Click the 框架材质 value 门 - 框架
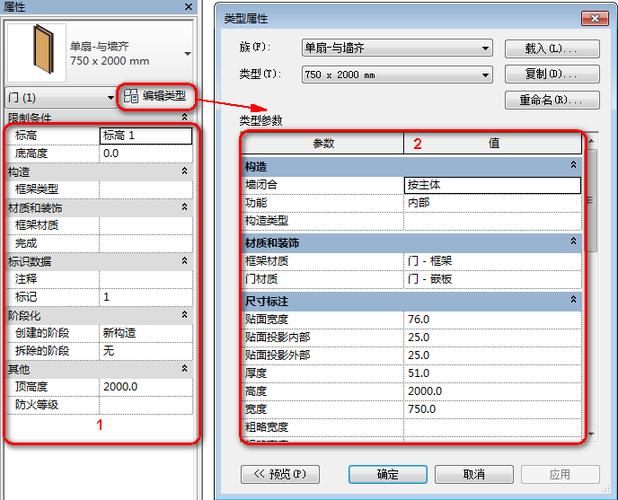Image resolution: width=618 pixels, height=500 pixels. (492, 261)
